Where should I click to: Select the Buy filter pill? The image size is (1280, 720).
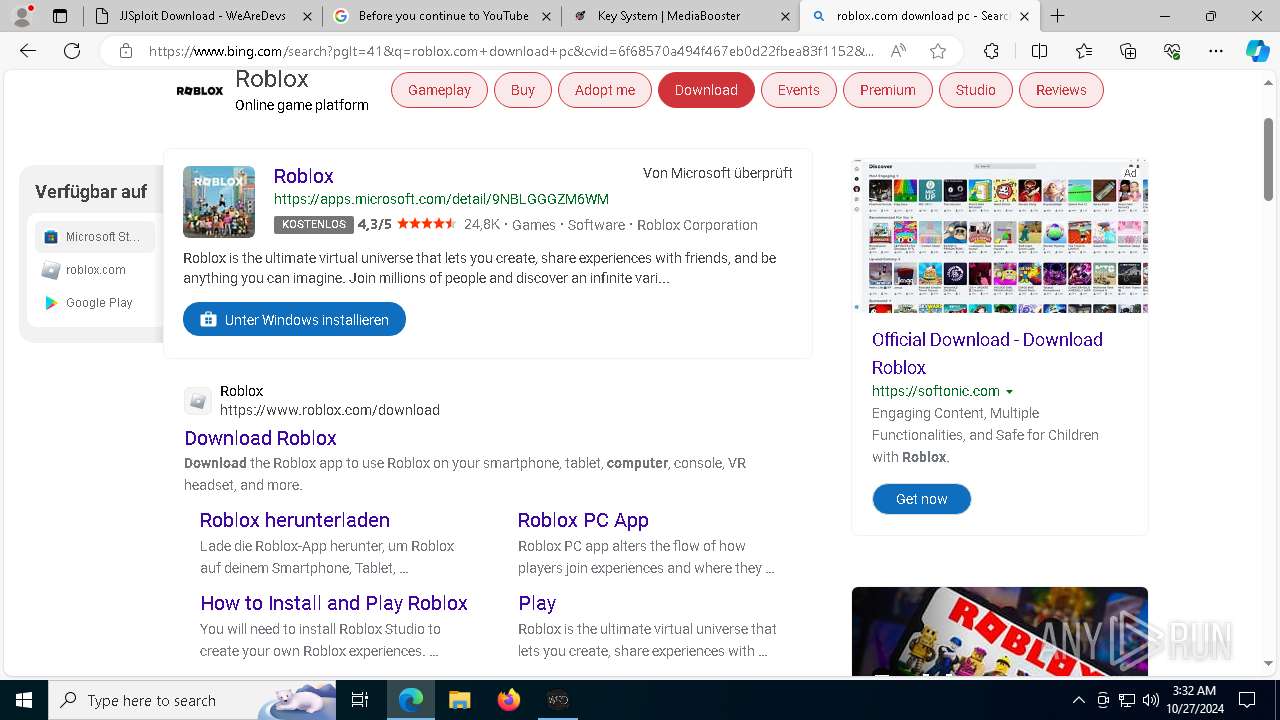(523, 90)
